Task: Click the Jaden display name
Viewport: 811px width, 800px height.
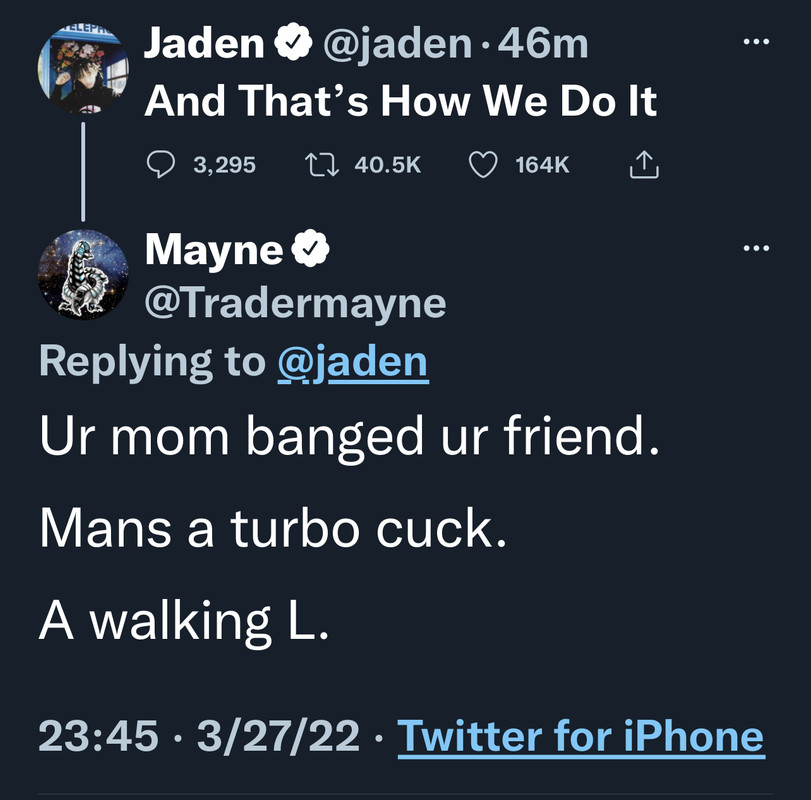Action: click(205, 43)
